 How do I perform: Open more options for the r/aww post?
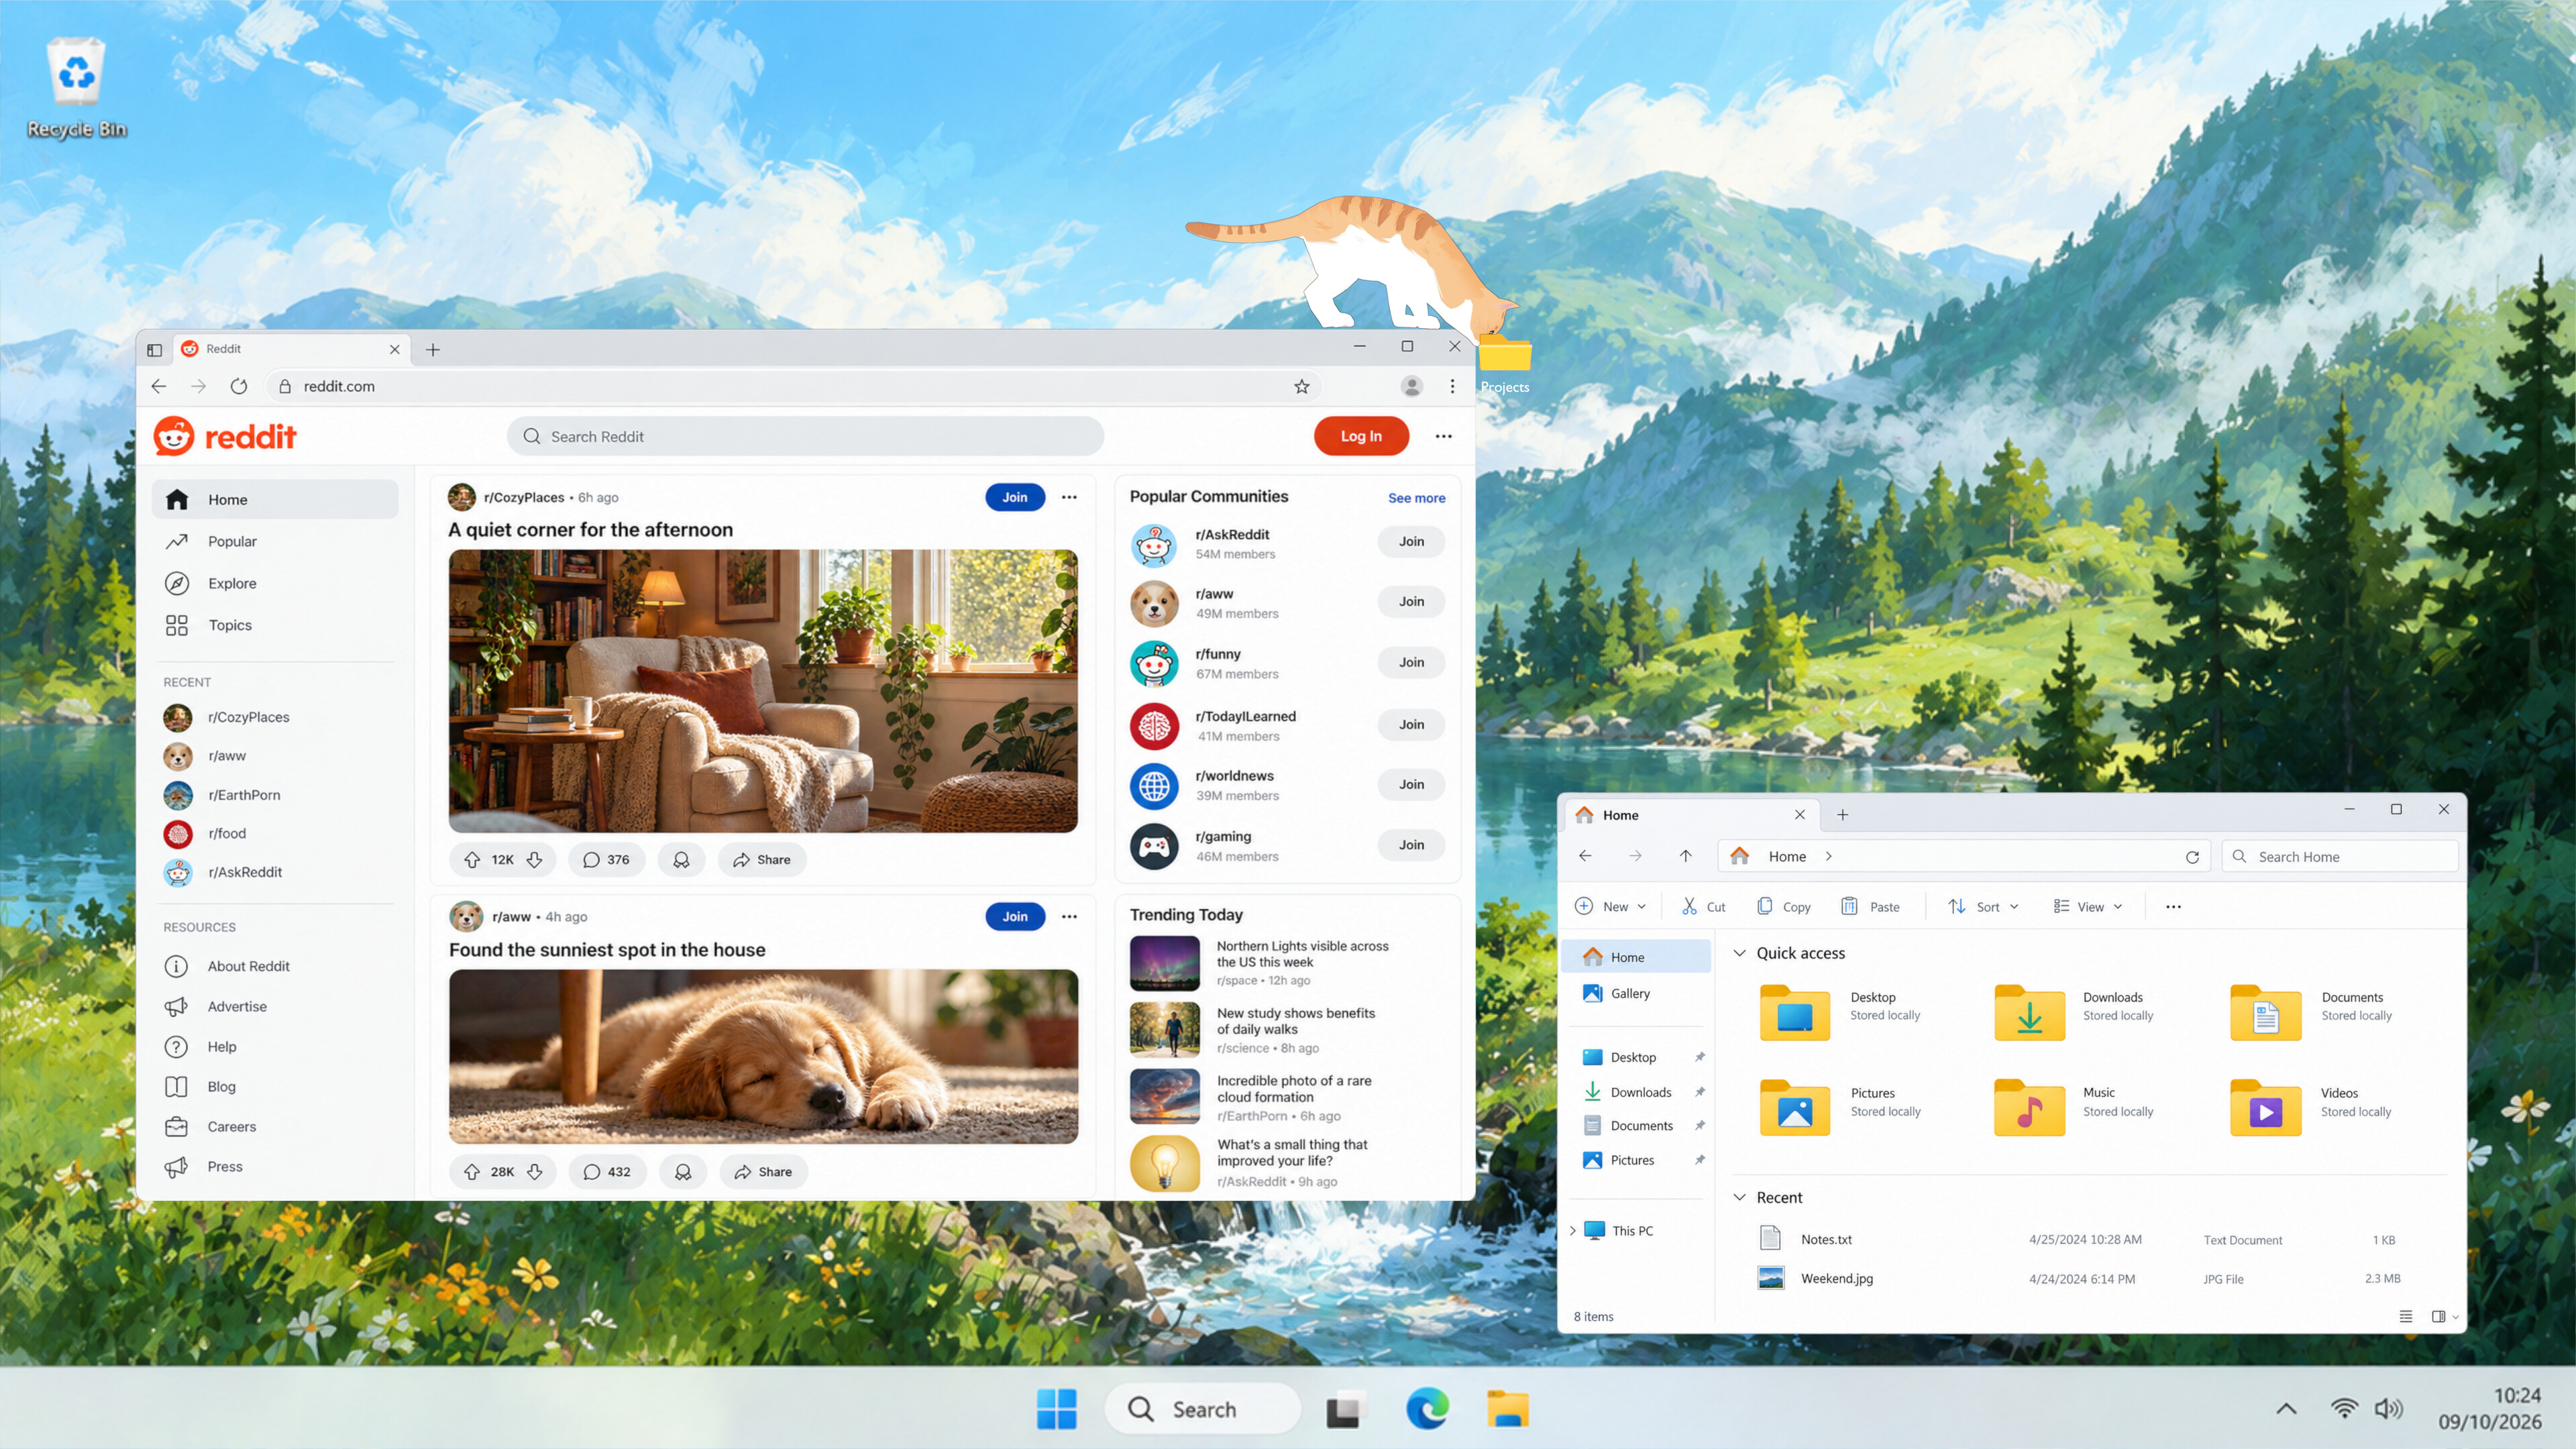[1069, 916]
